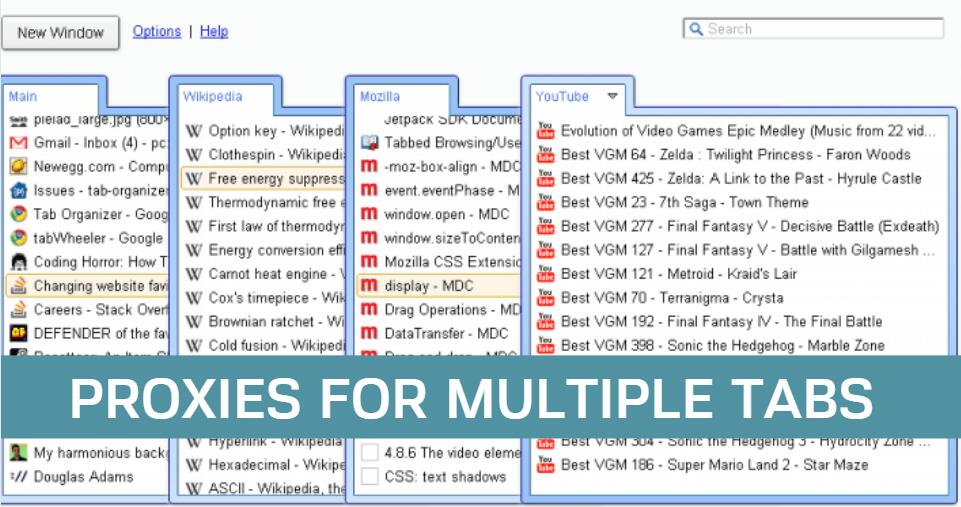
Task: Select the Wikipedia window tab
Action: pyautogui.click(x=213, y=96)
